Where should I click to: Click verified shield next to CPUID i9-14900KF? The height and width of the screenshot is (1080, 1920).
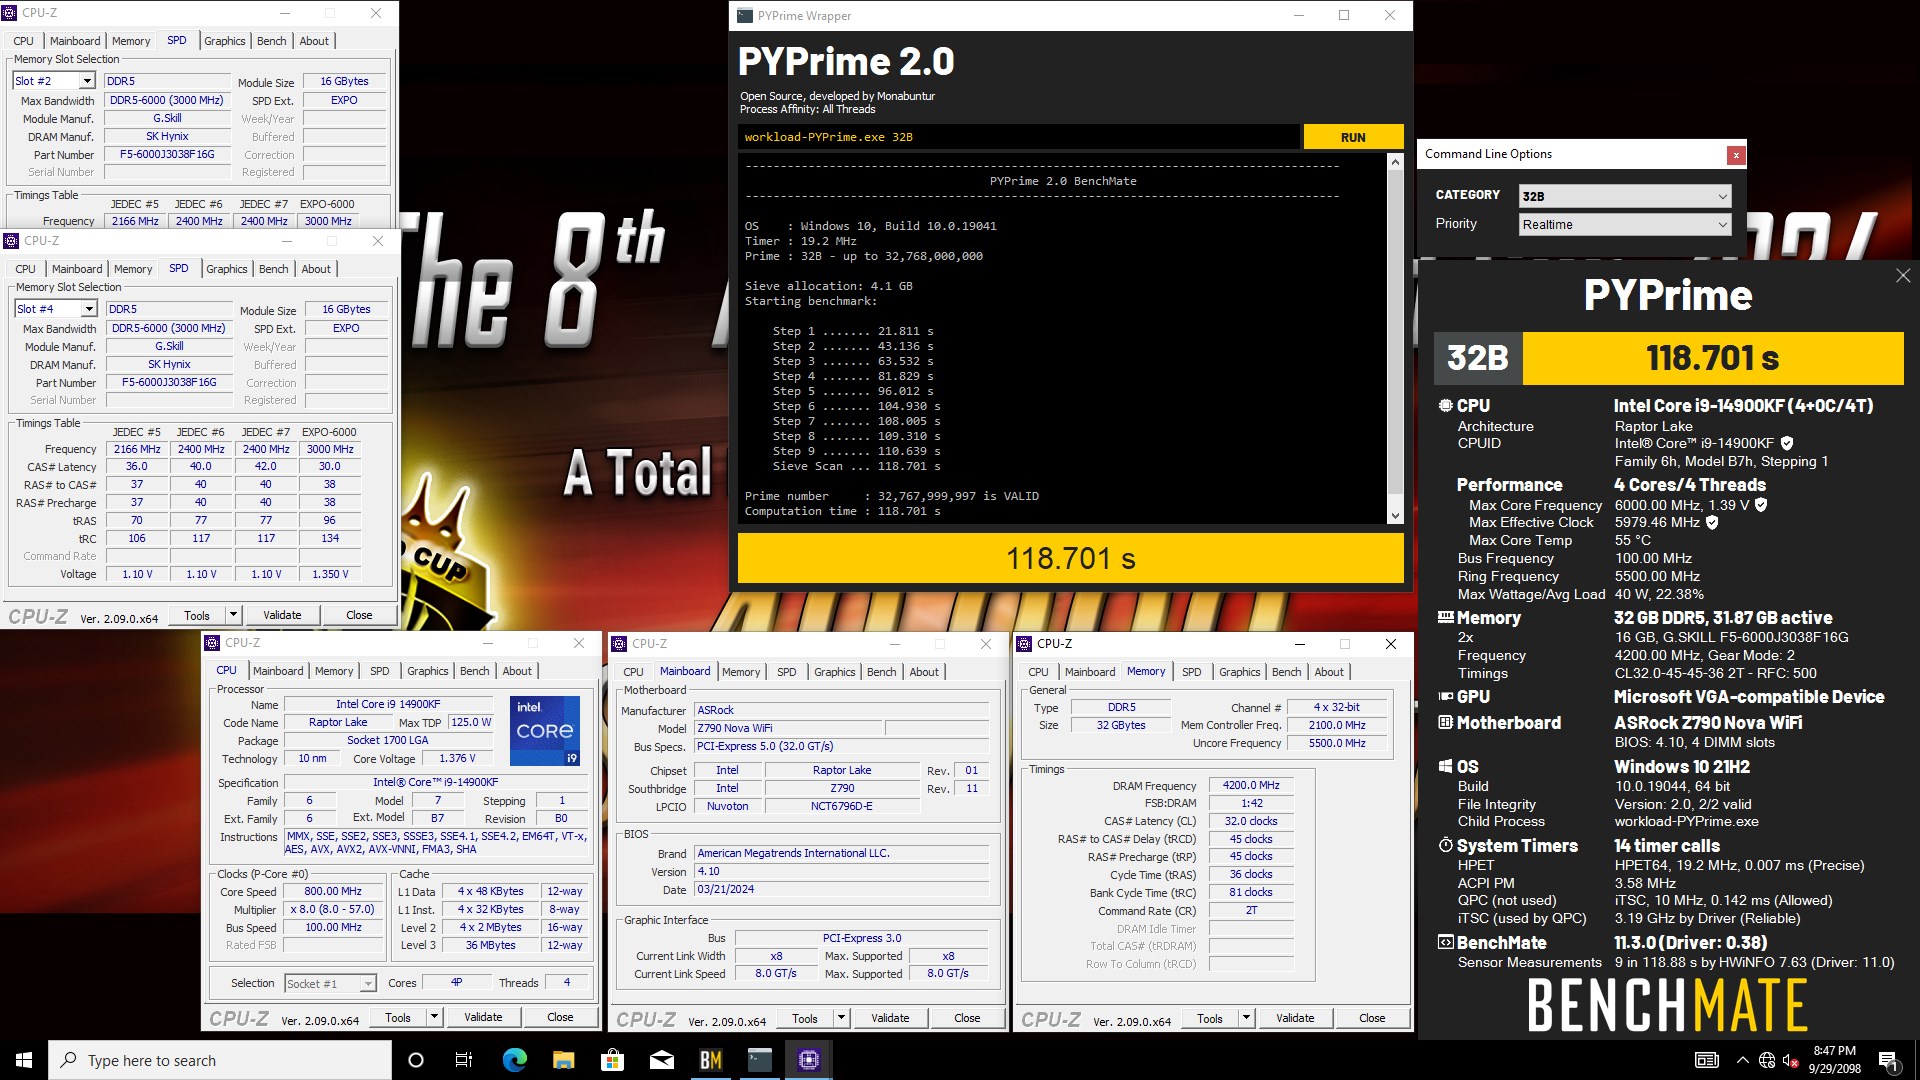tap(1787, 443)
